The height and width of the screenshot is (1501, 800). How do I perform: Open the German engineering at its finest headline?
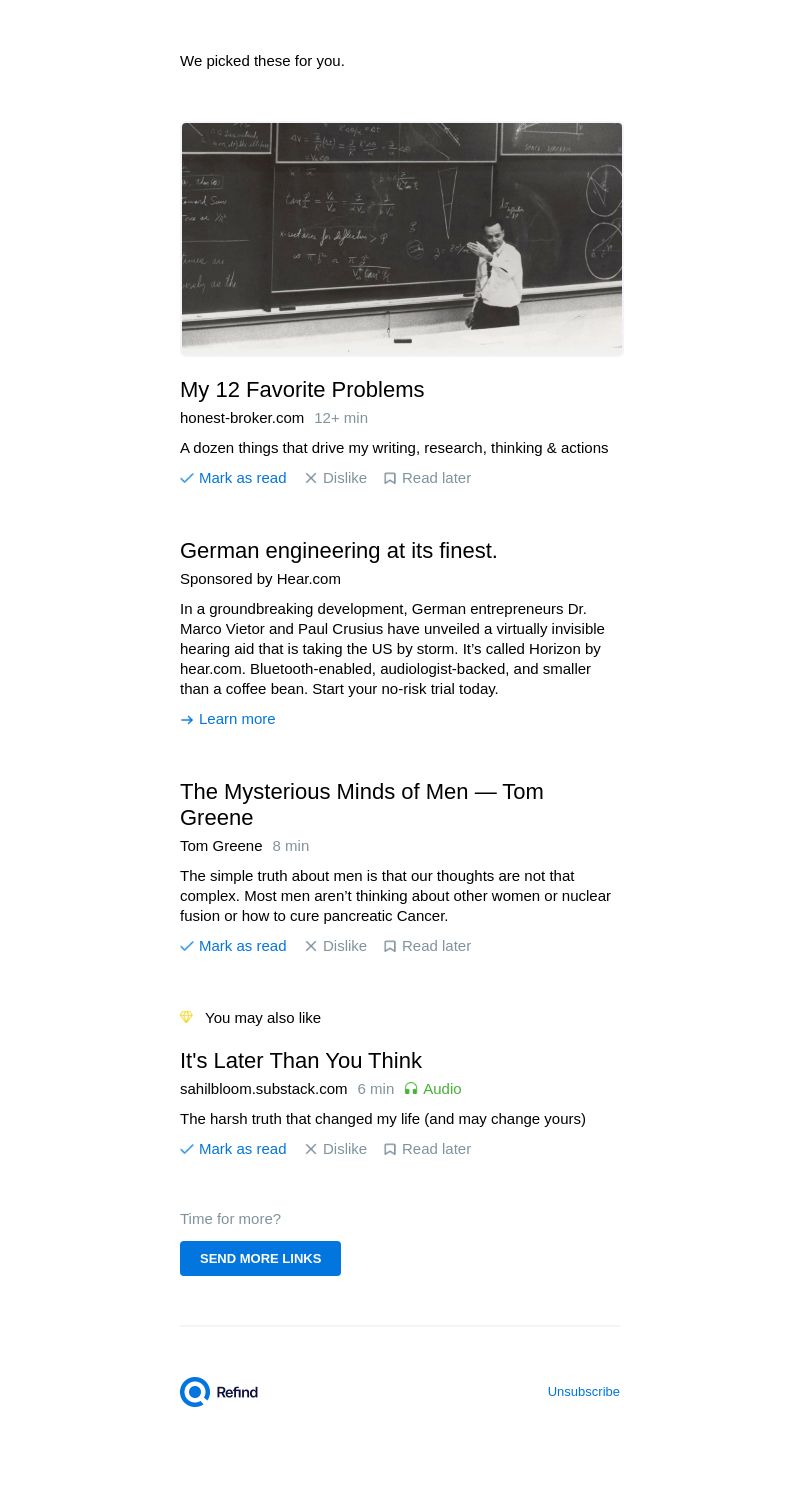click(338, 551)
